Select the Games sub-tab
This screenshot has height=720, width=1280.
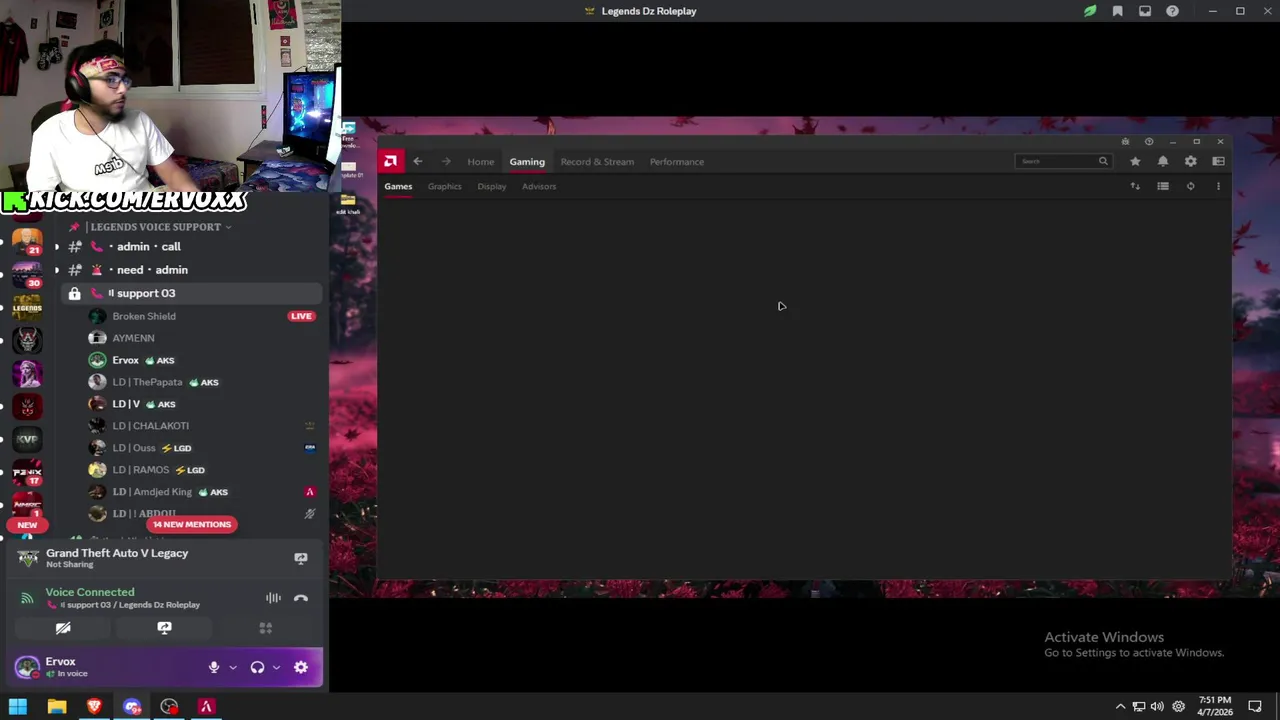click(398, 186)
